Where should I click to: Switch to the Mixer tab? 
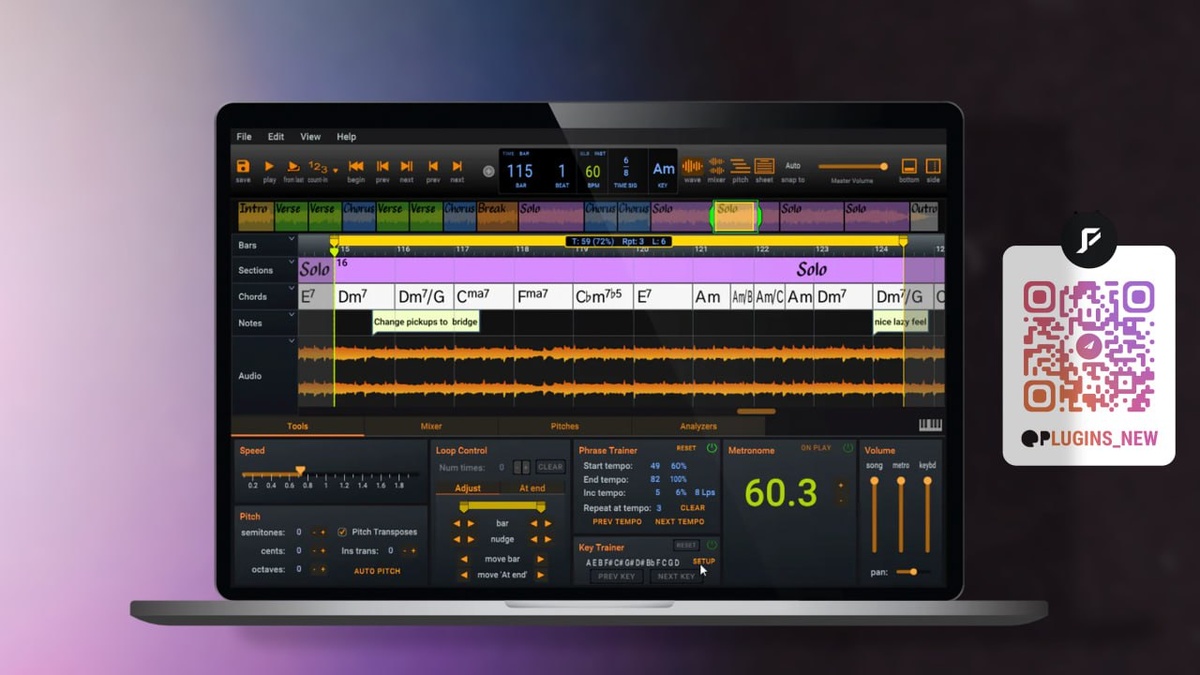431,426
